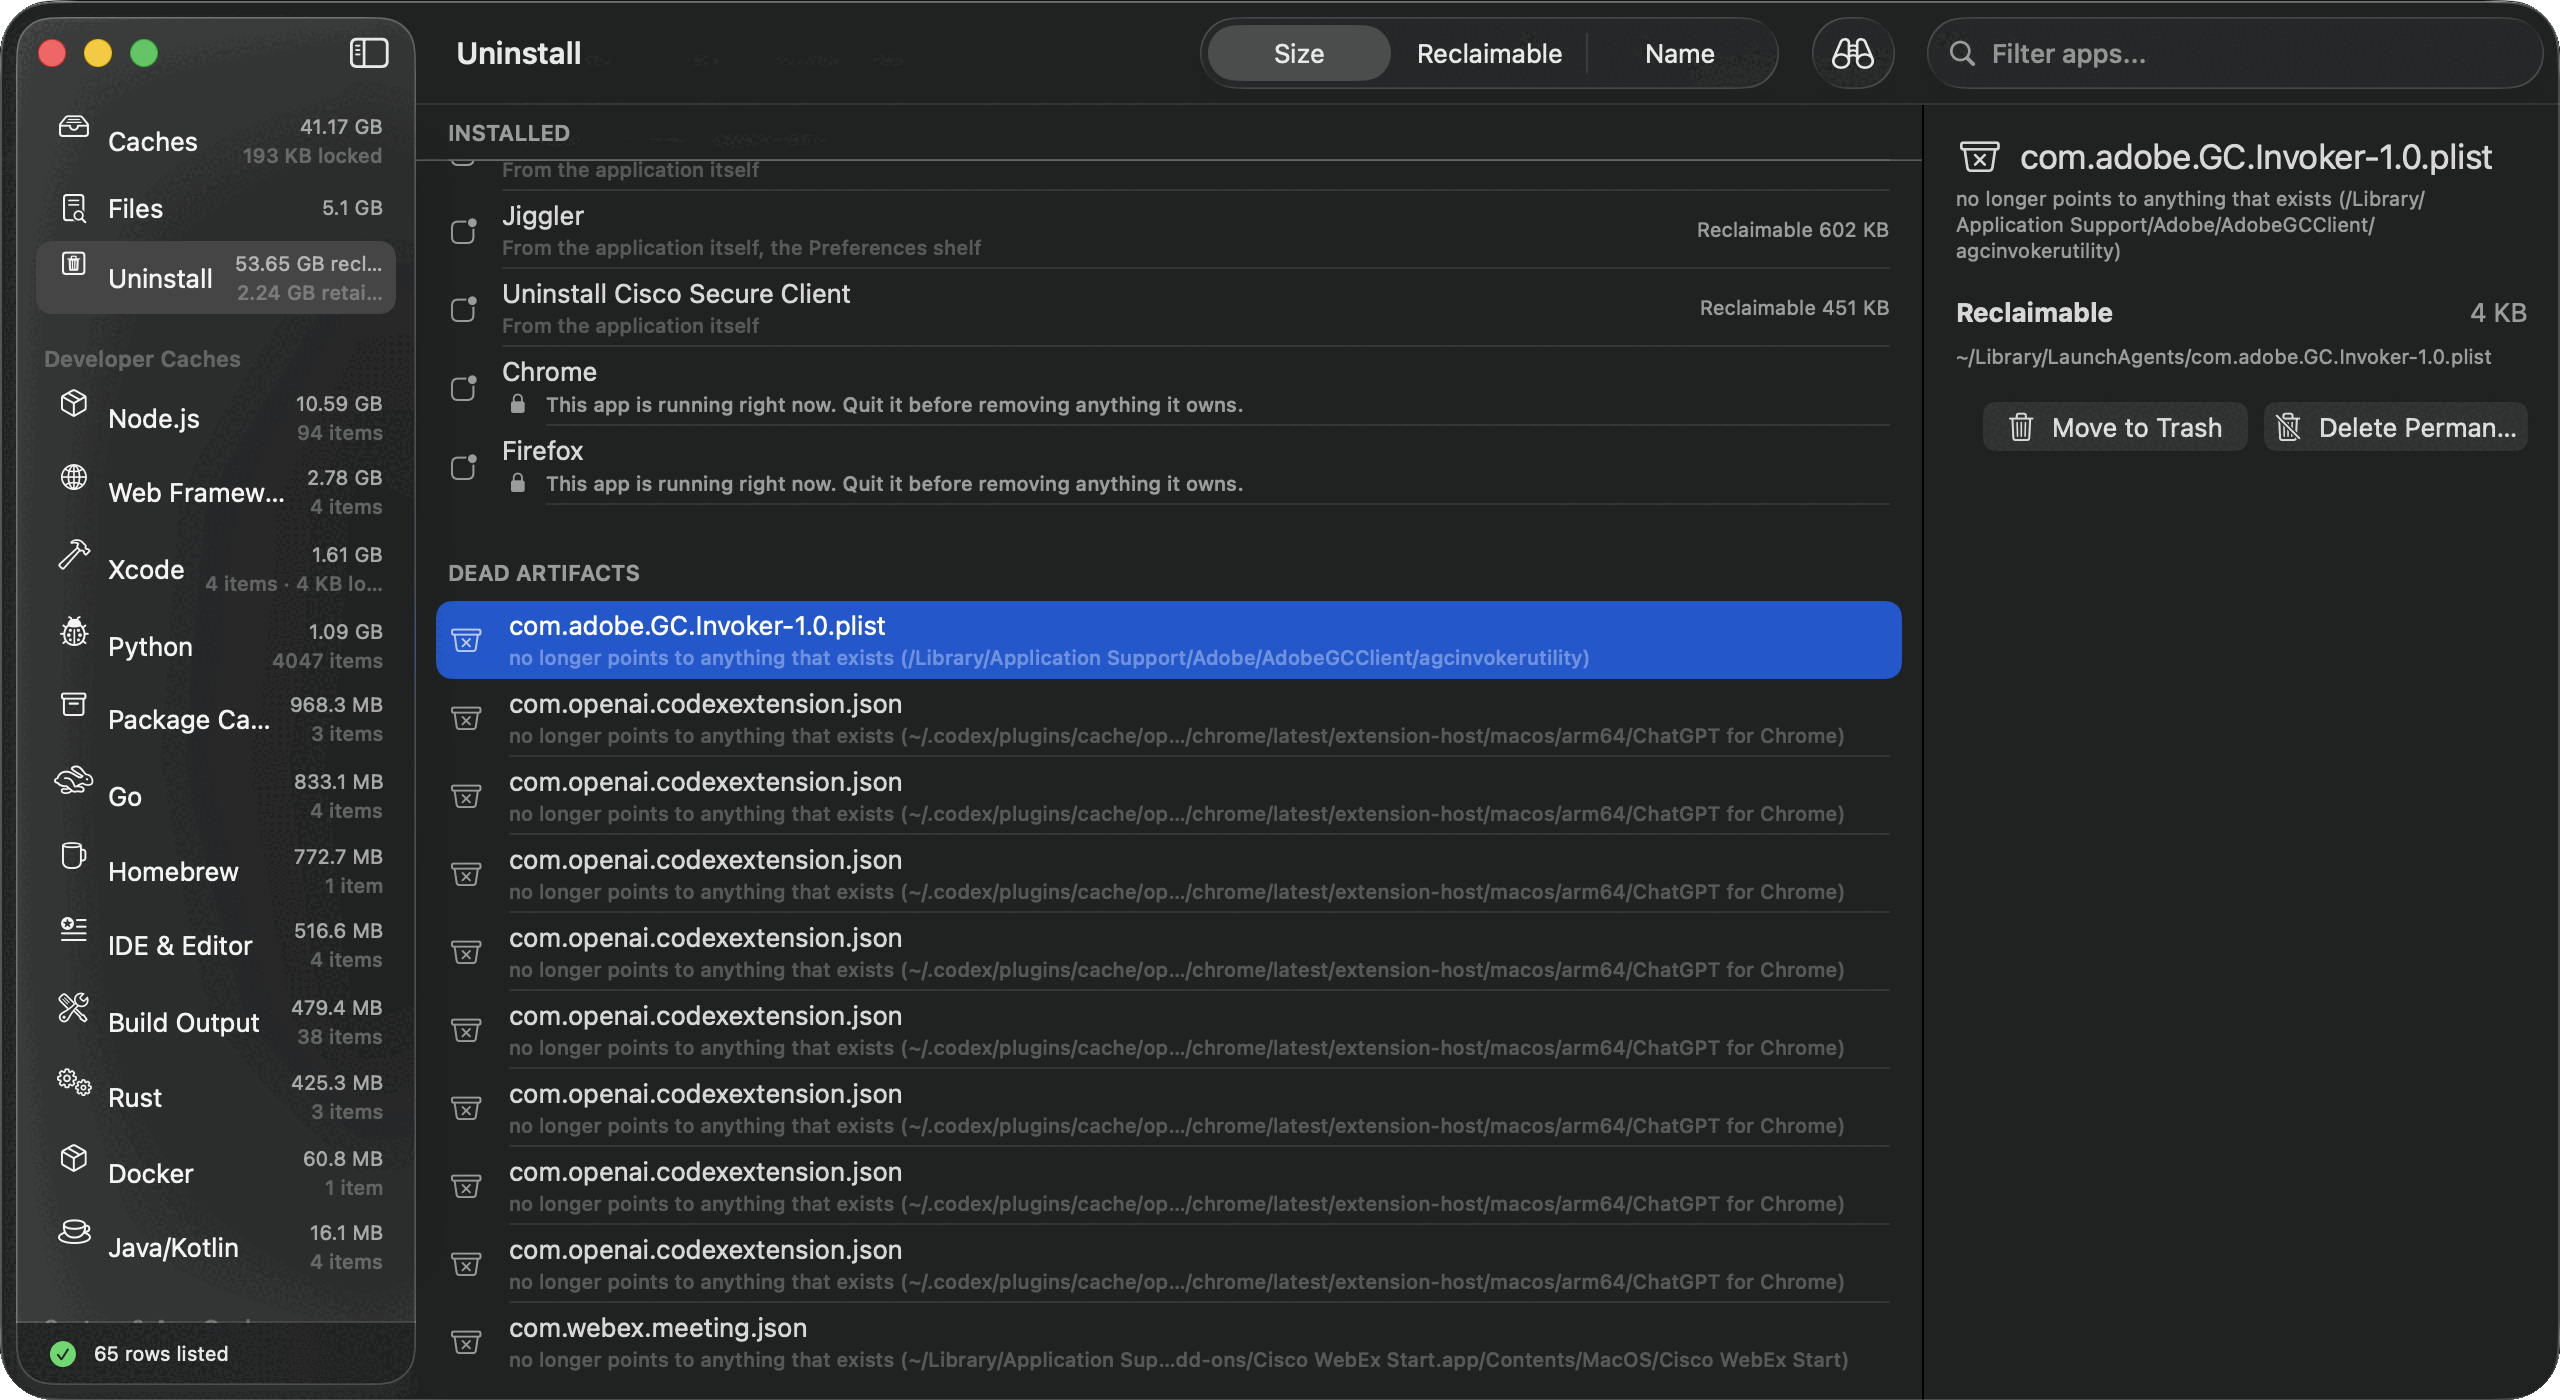Toggle the sidebar panel icon
The width and height of the screenshot is (2560, 1400).
368,53
